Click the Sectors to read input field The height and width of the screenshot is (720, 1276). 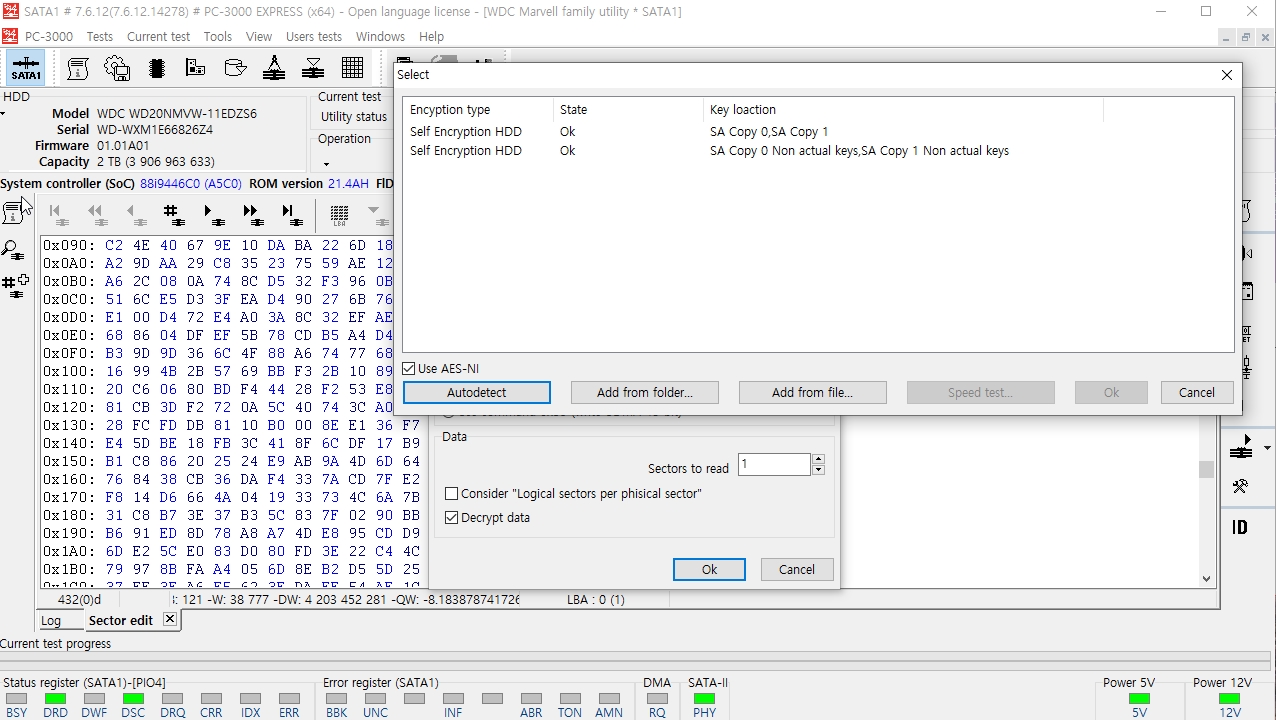pos(775,465)
